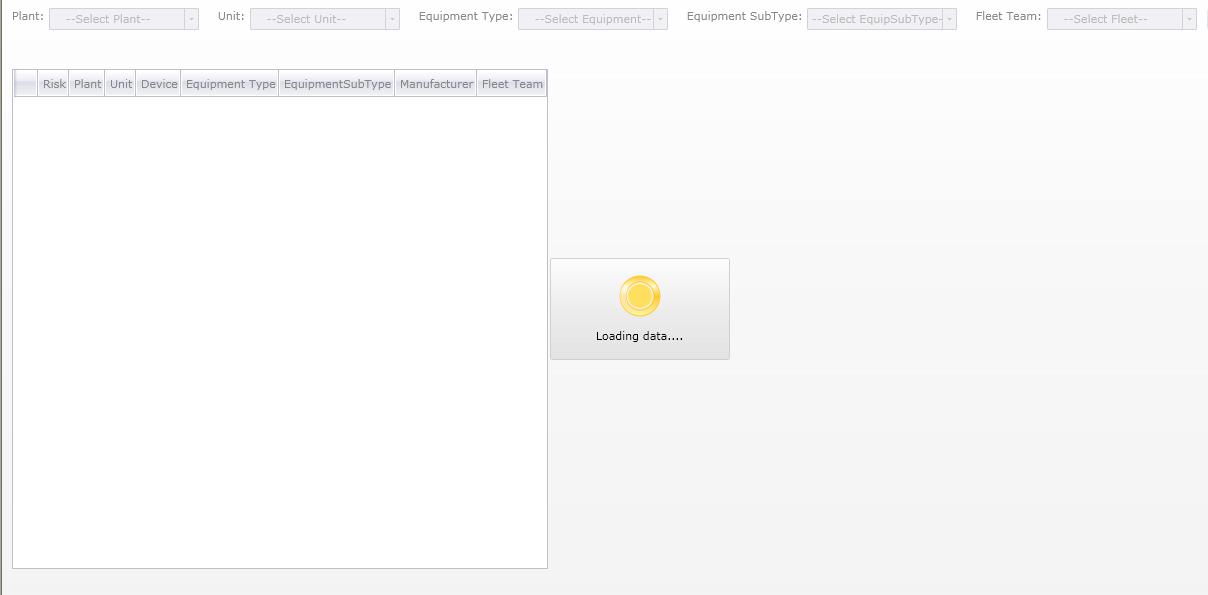
Task: Click the "Plant:" filter label
Action: tap(28, 16)
